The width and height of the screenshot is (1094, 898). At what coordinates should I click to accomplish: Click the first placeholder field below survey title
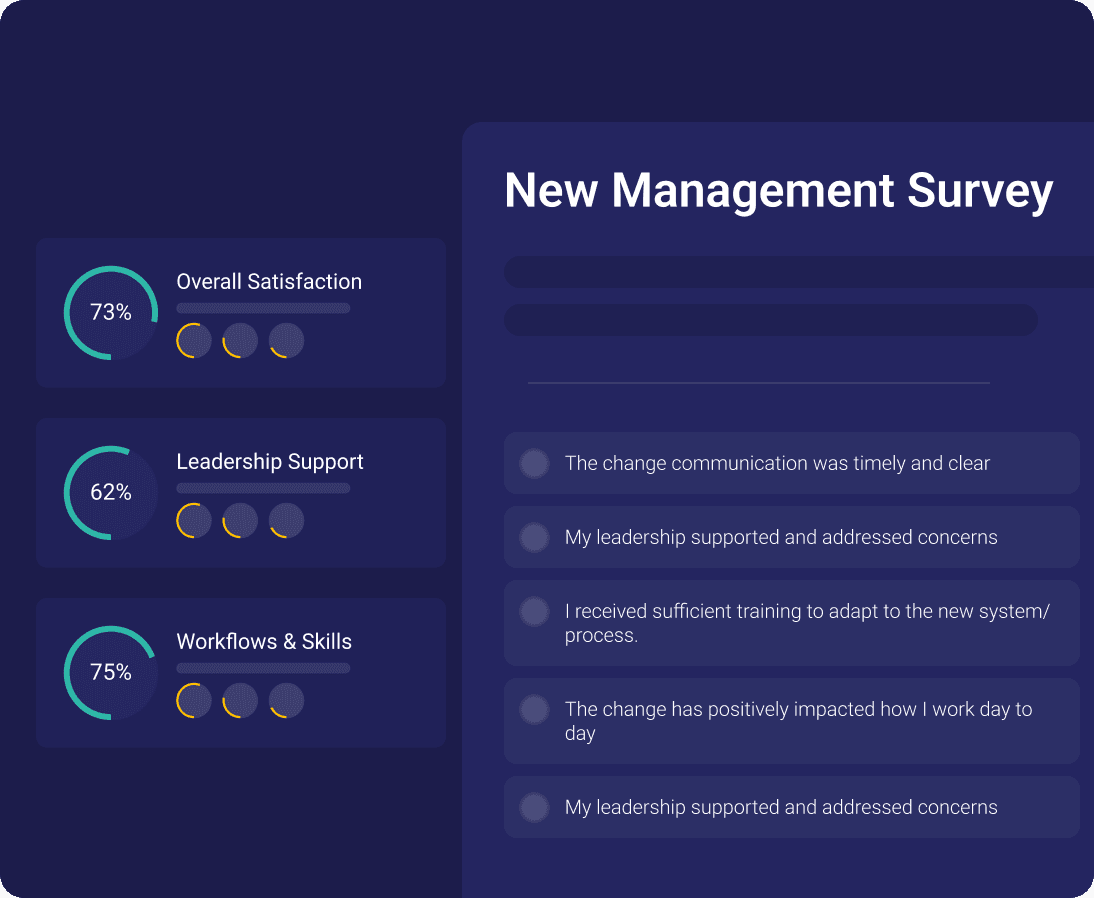(x=798, y=272)
